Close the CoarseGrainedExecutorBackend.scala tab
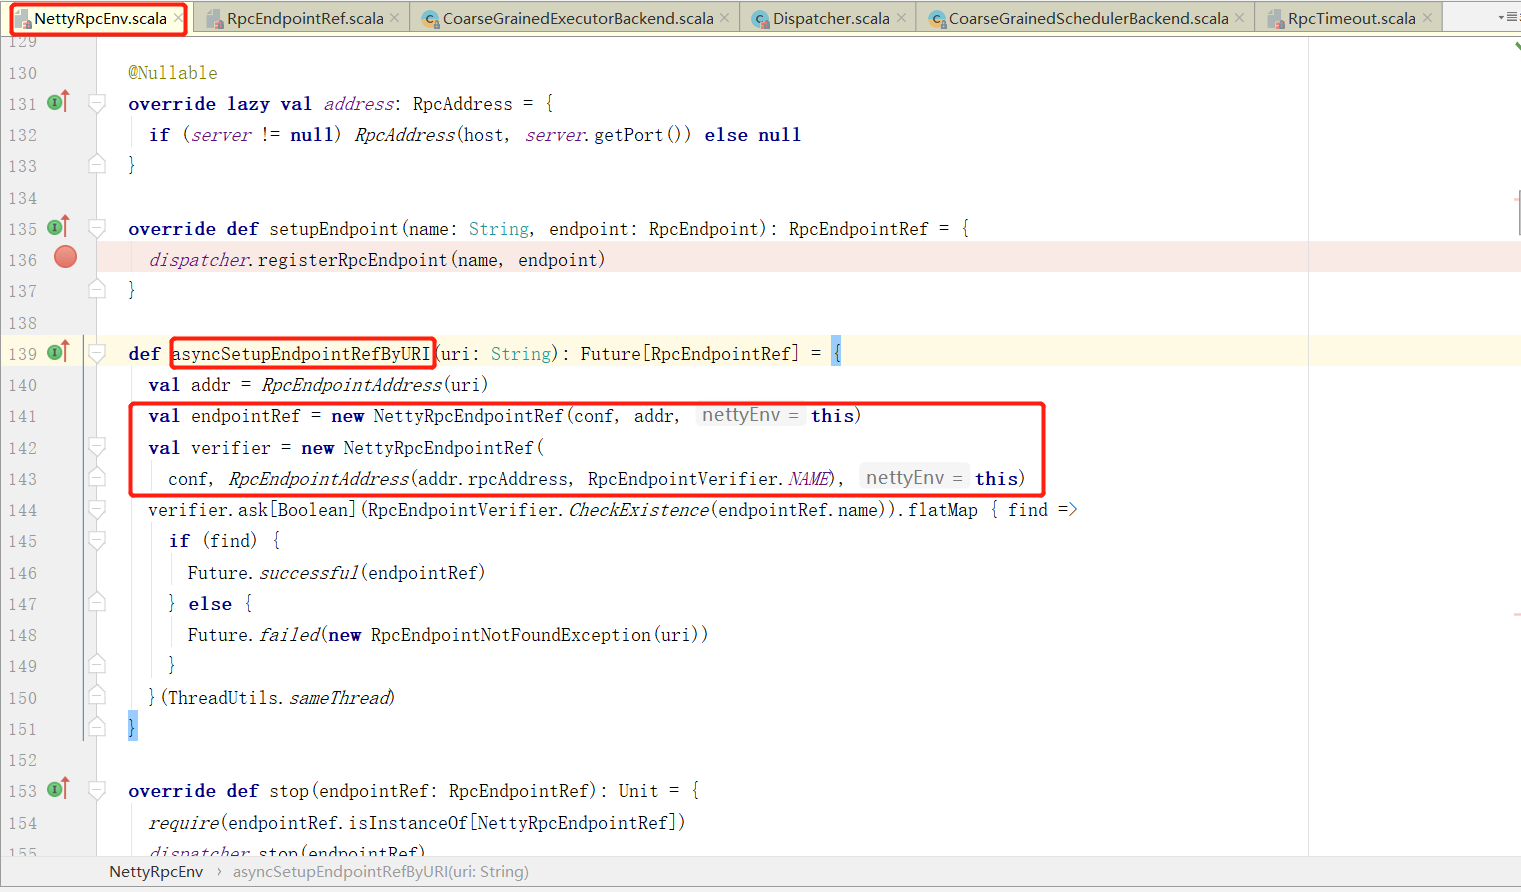This screenshot has width=1521, height=892. click(x=725, y=18)
